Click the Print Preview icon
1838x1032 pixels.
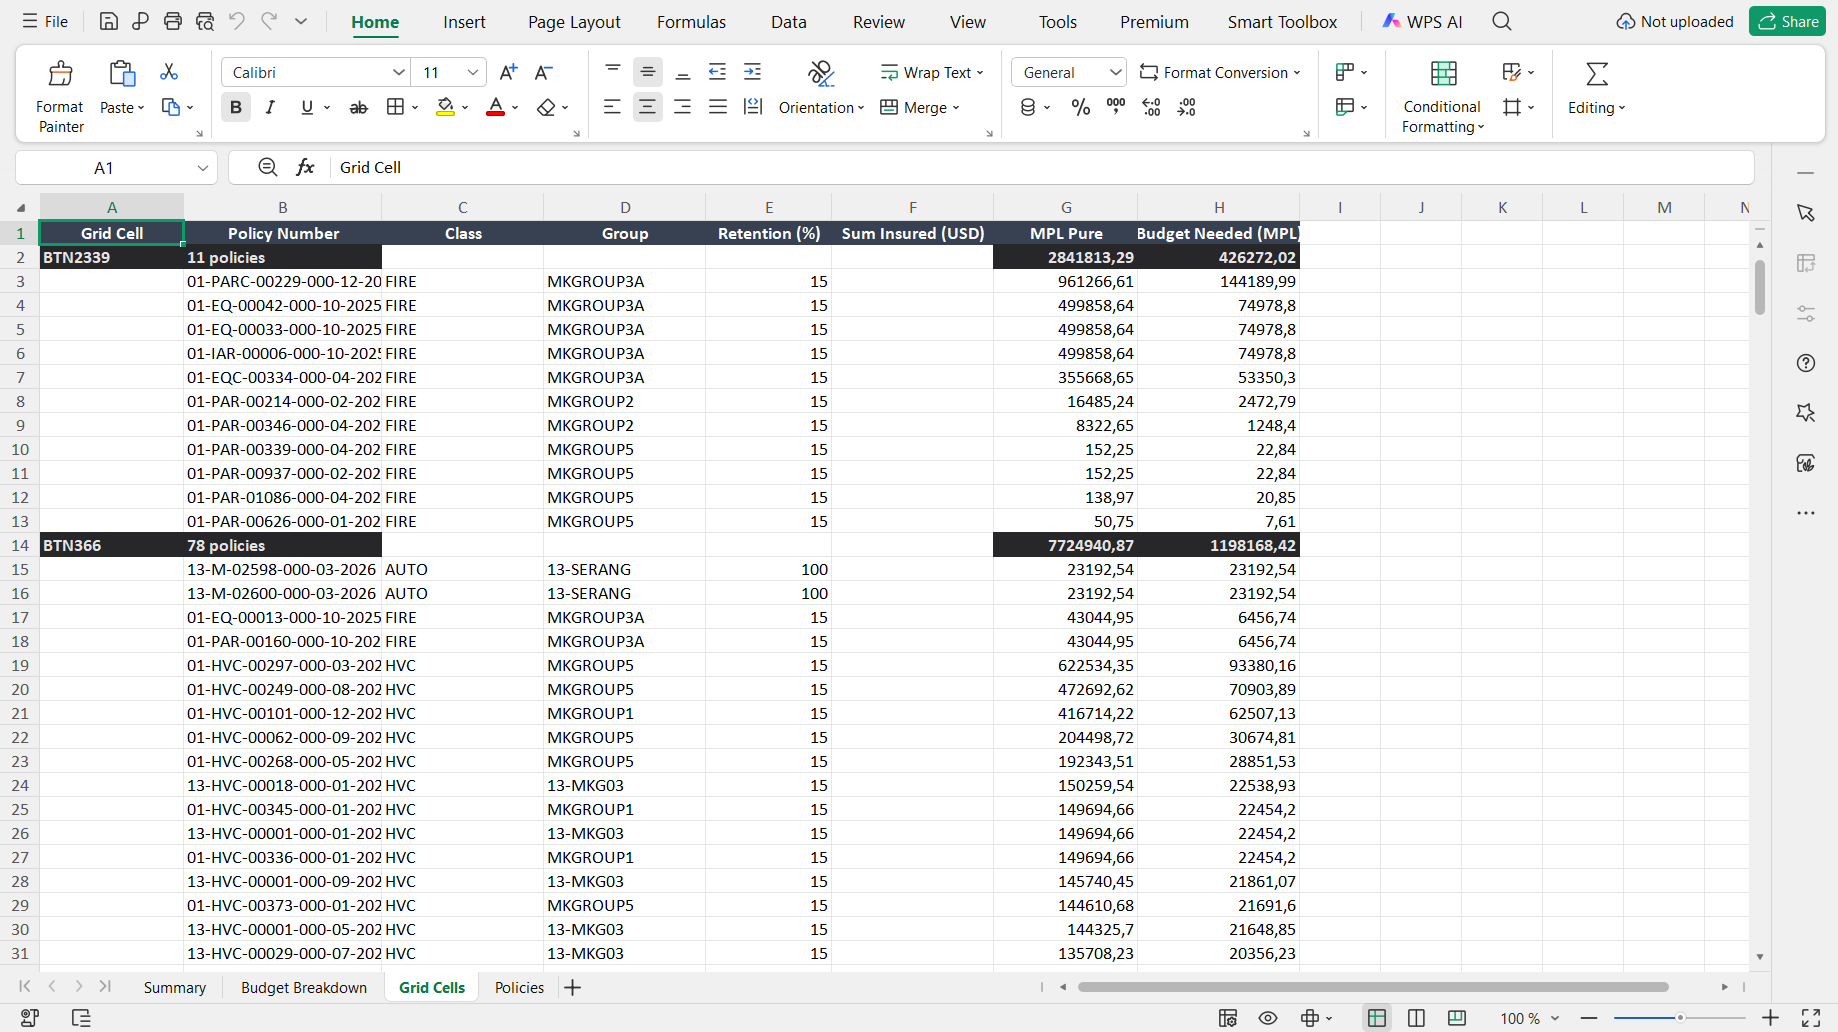pyautogui.click(x=205, y=21)
